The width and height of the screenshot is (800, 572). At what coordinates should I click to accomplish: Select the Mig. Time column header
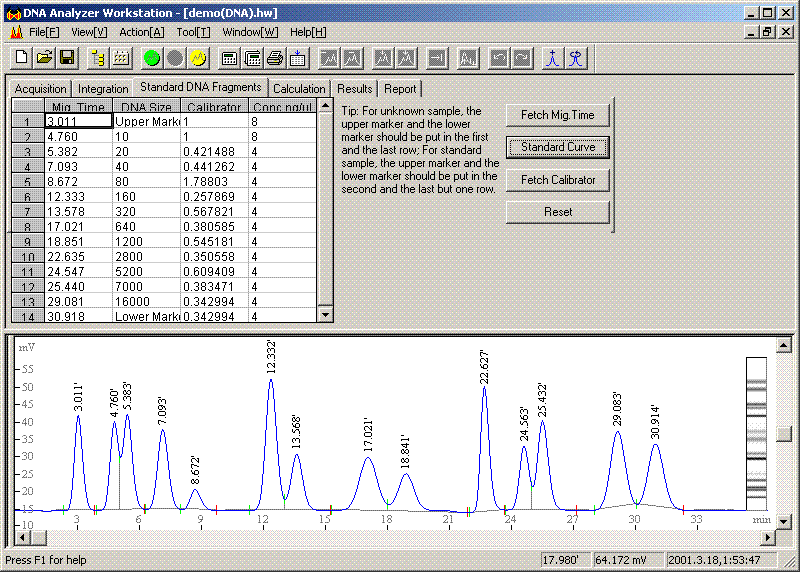pyautogui.click(x=79, y=106)
